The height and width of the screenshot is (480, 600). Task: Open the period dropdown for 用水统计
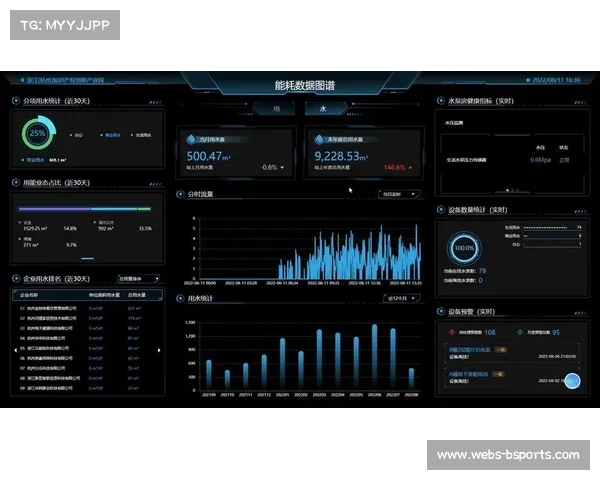(399, 298)
